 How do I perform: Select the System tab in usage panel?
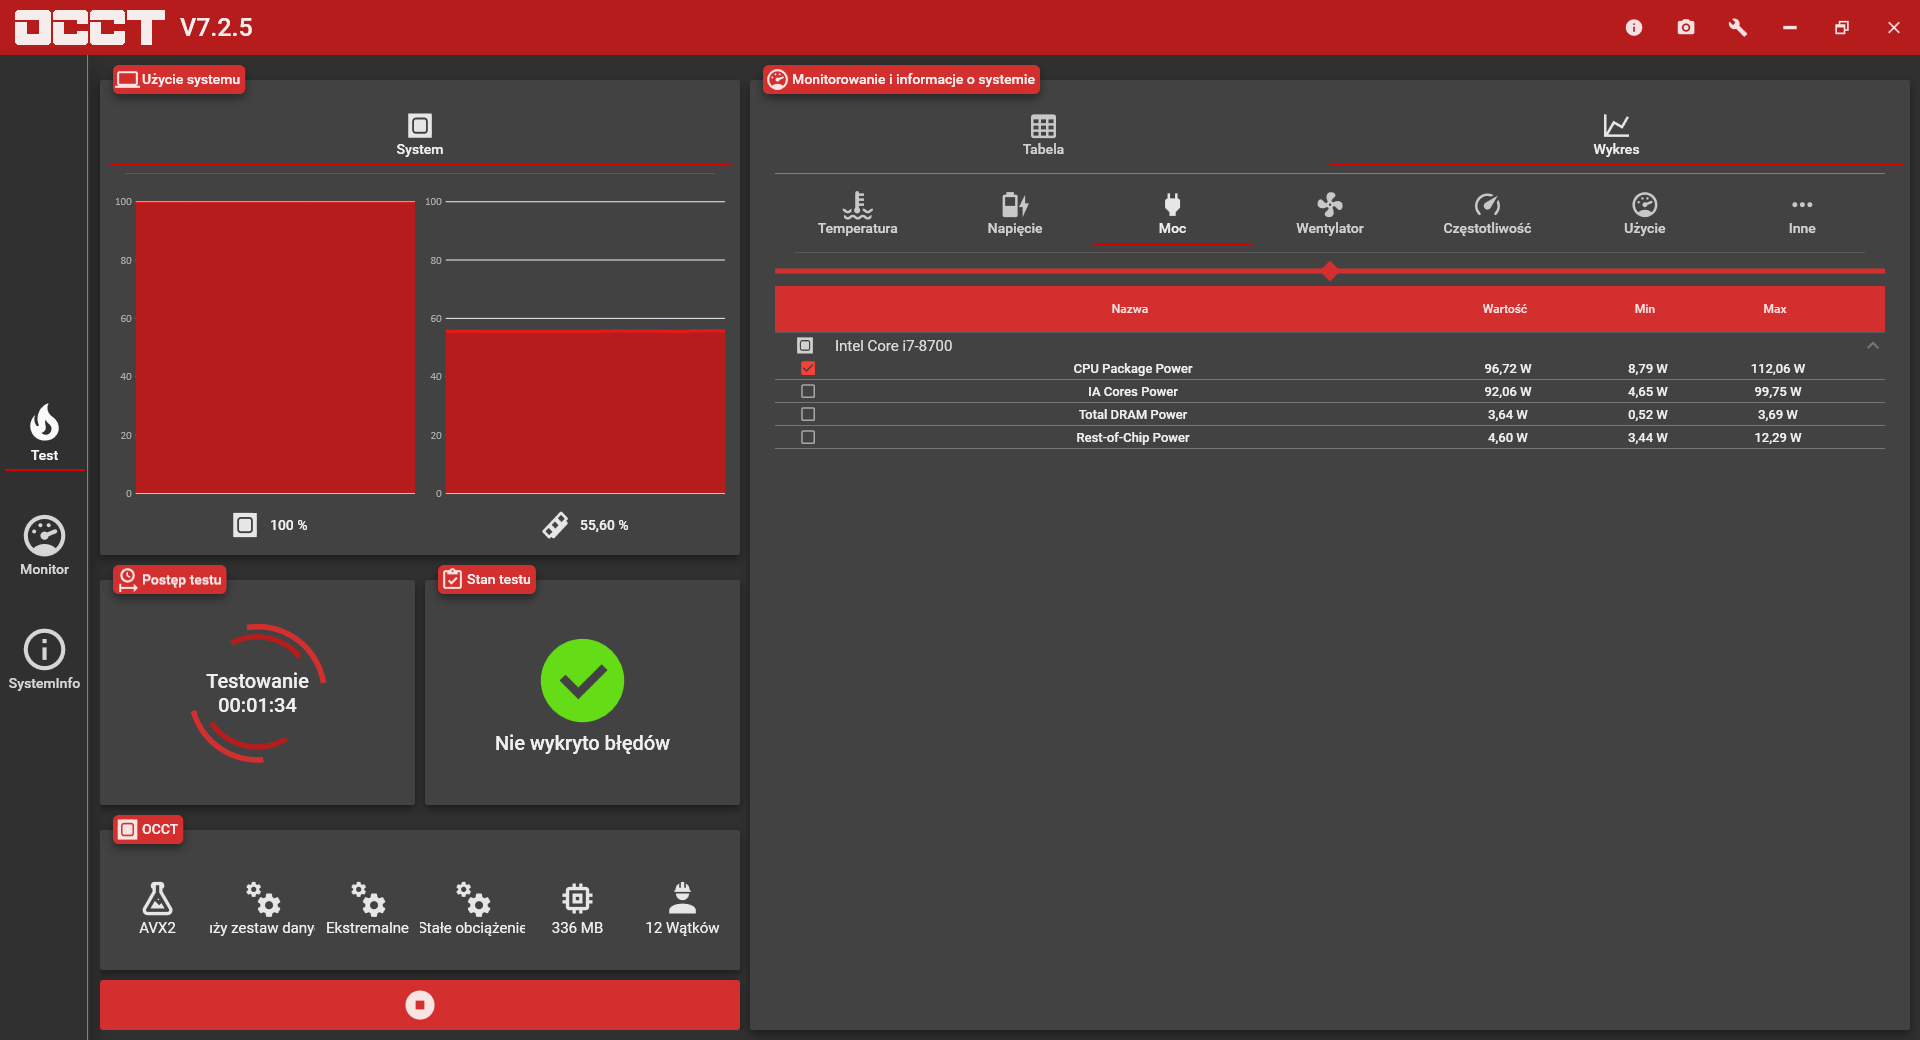pos(420,135)
